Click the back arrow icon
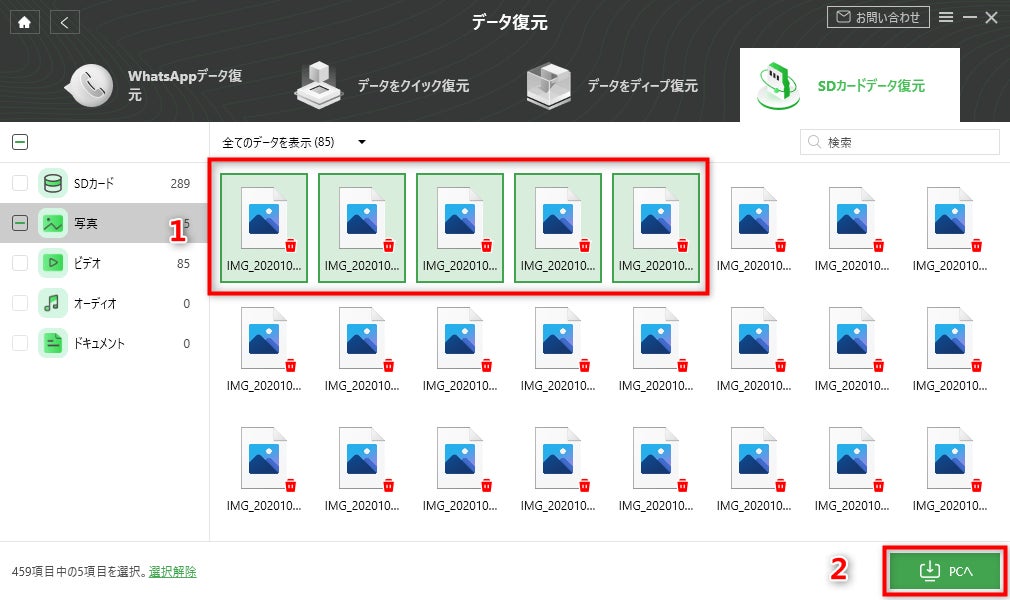This screenshot has width=1010, height=600. click(64, 21)
